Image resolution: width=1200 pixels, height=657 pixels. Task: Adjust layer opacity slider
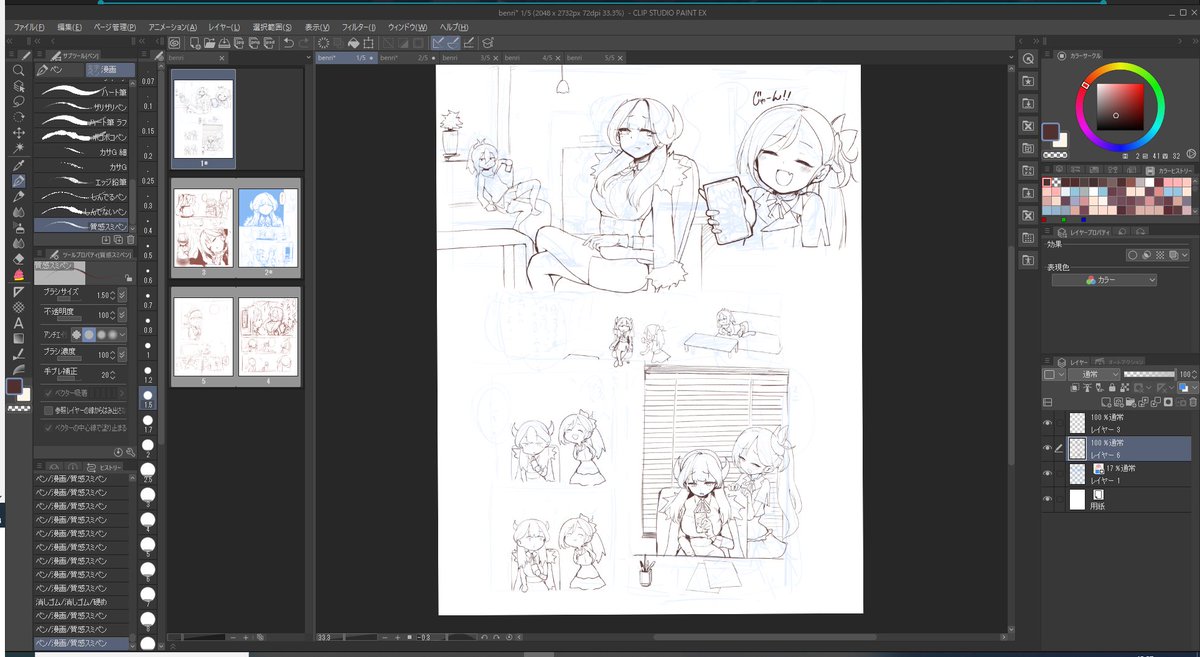[x=1147, y=374]
